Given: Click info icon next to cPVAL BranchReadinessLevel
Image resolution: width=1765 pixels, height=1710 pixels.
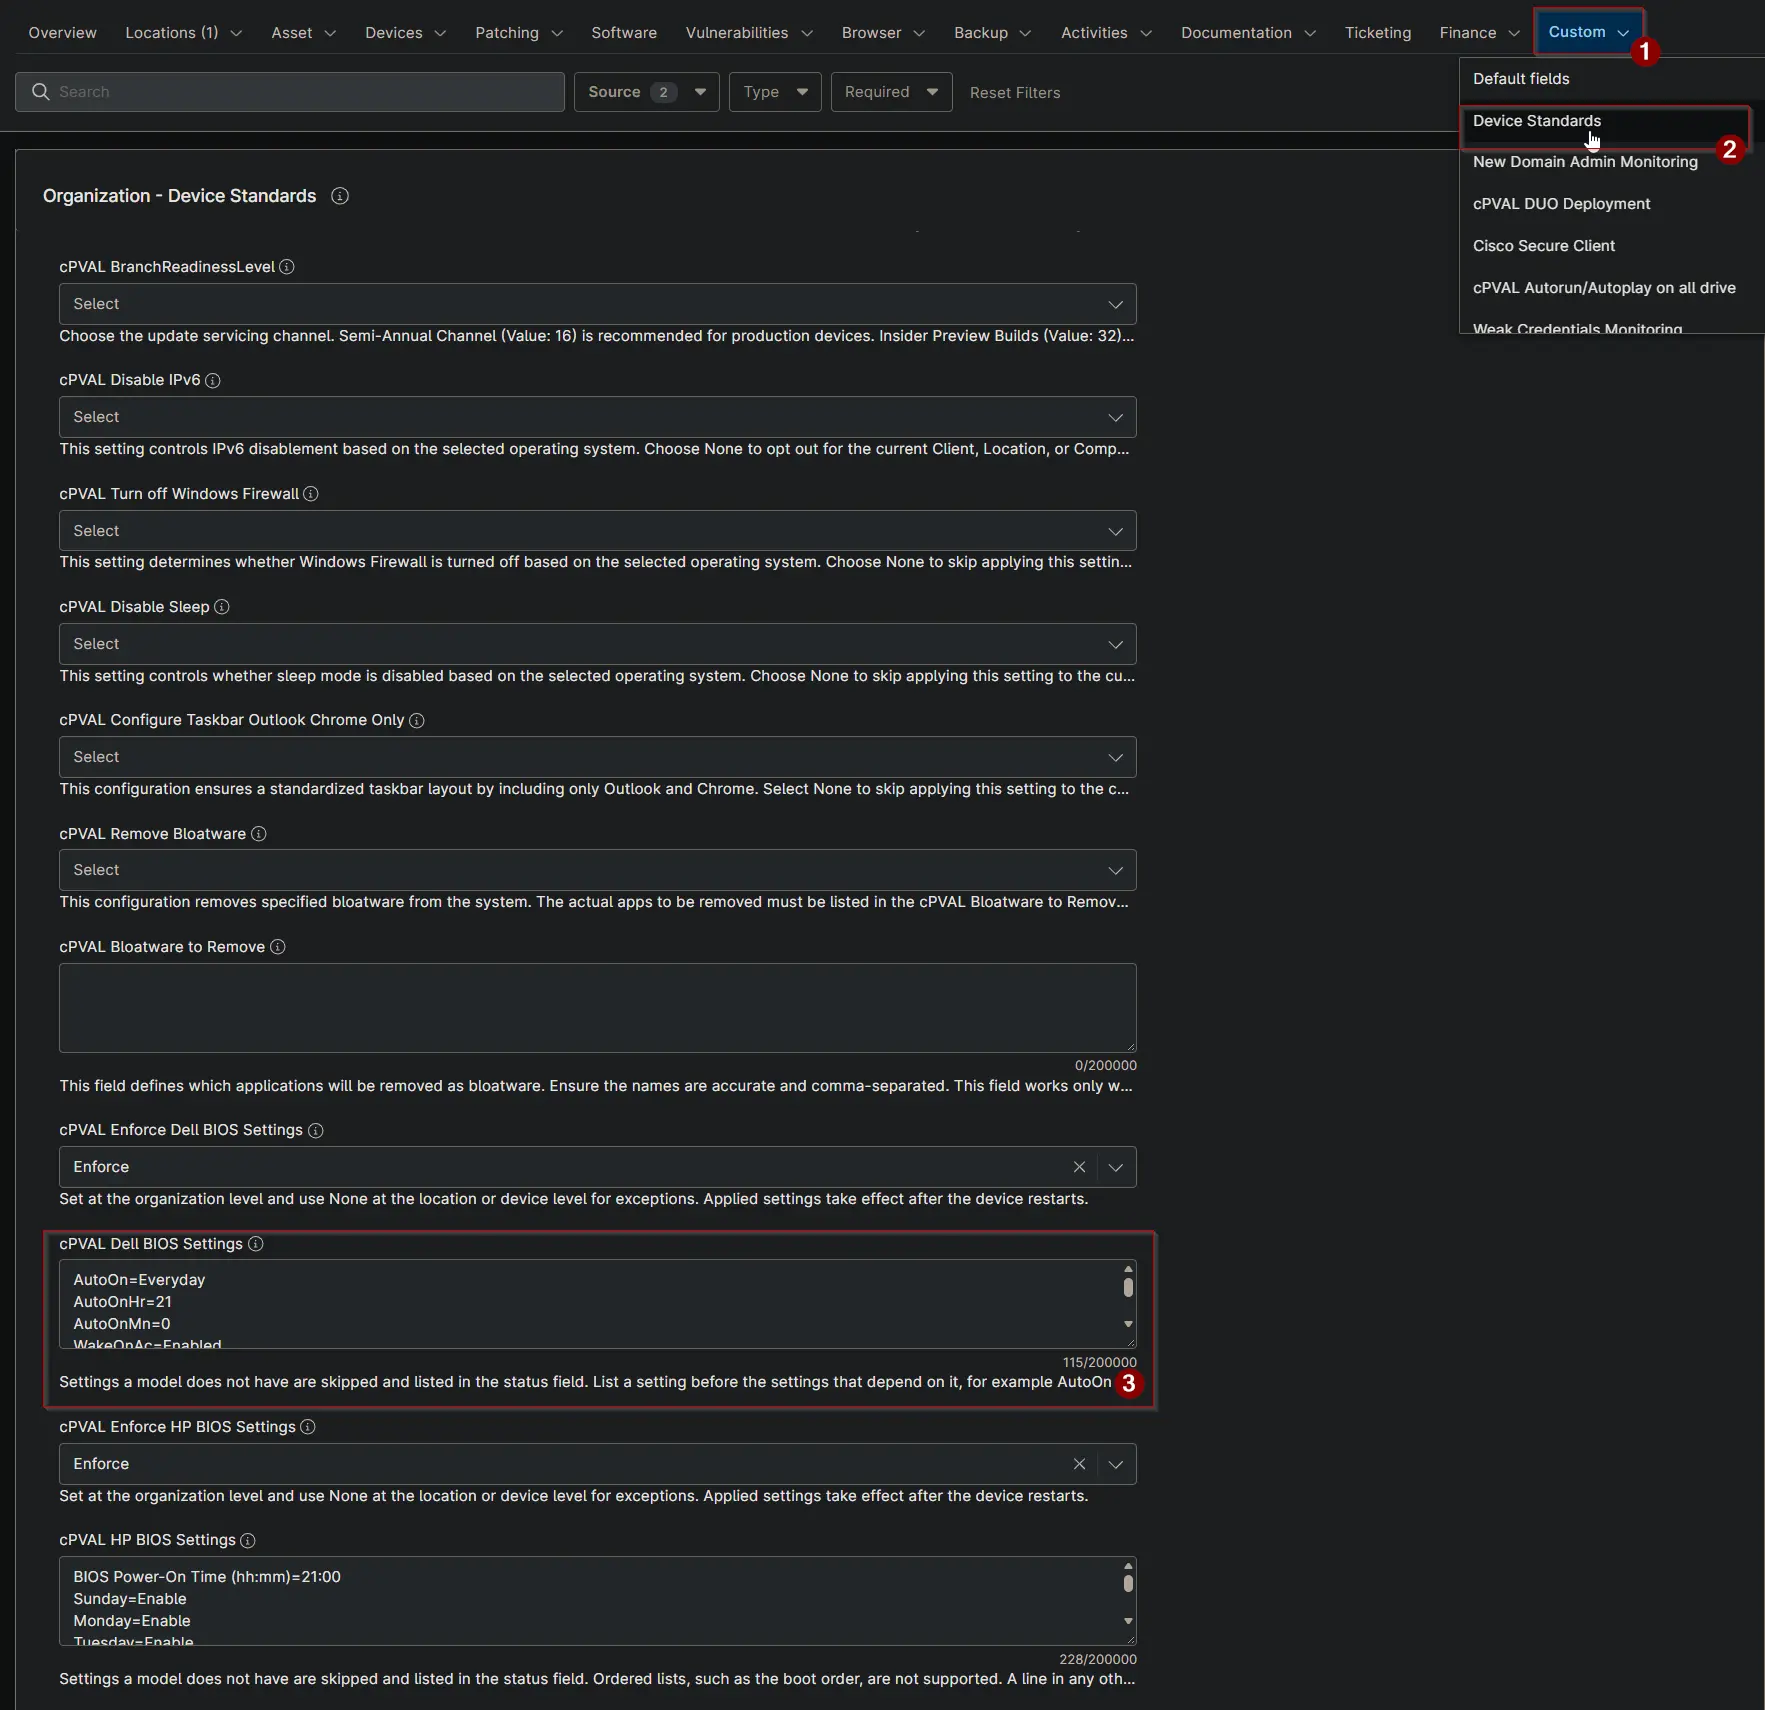Looking at the screenshot, I should 287,267.
